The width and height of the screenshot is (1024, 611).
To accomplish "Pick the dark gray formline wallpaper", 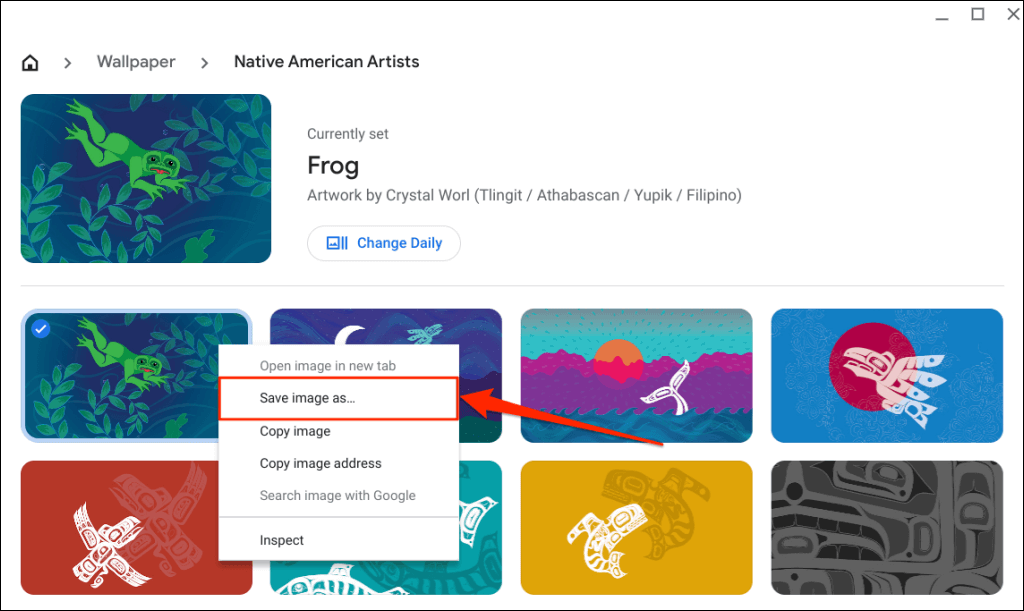I will click(886, 527).
